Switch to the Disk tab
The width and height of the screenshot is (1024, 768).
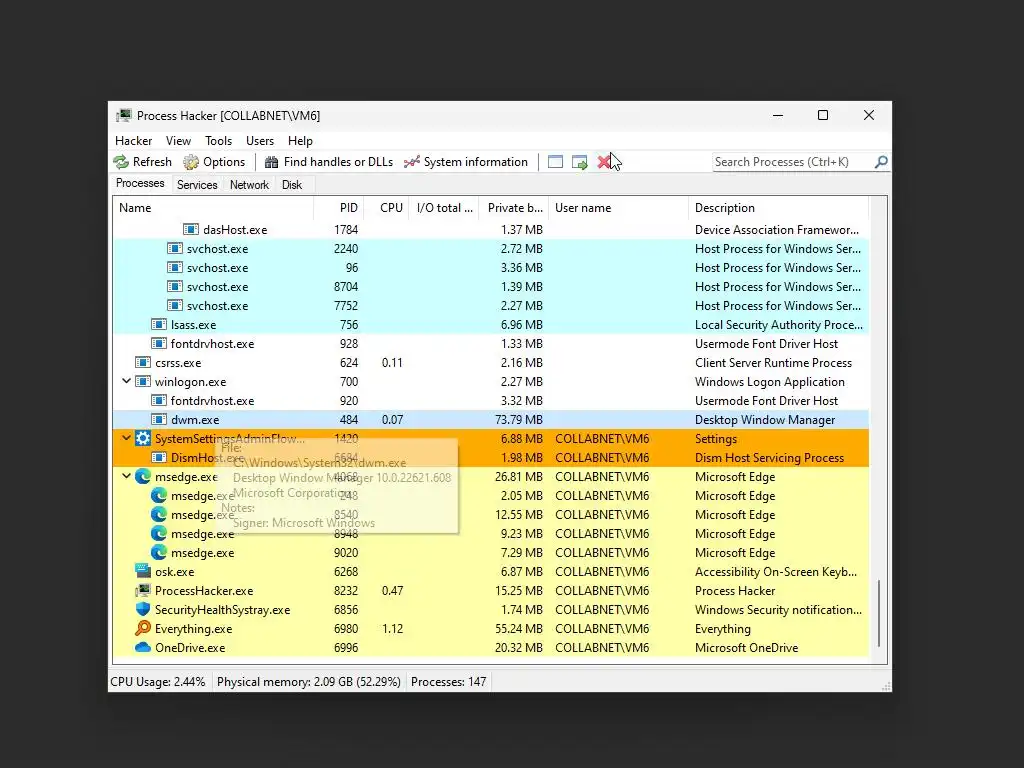point(292,185)
